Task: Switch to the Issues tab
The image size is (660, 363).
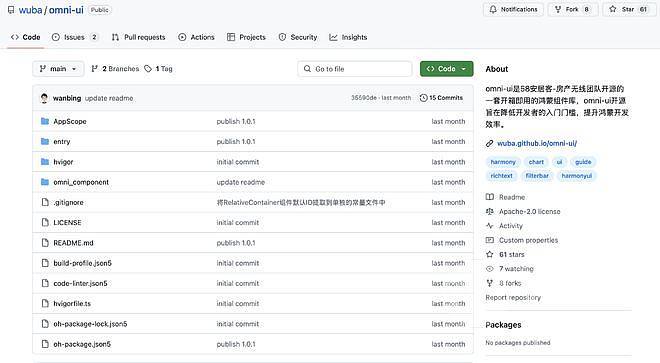Action: coord(75,37)
